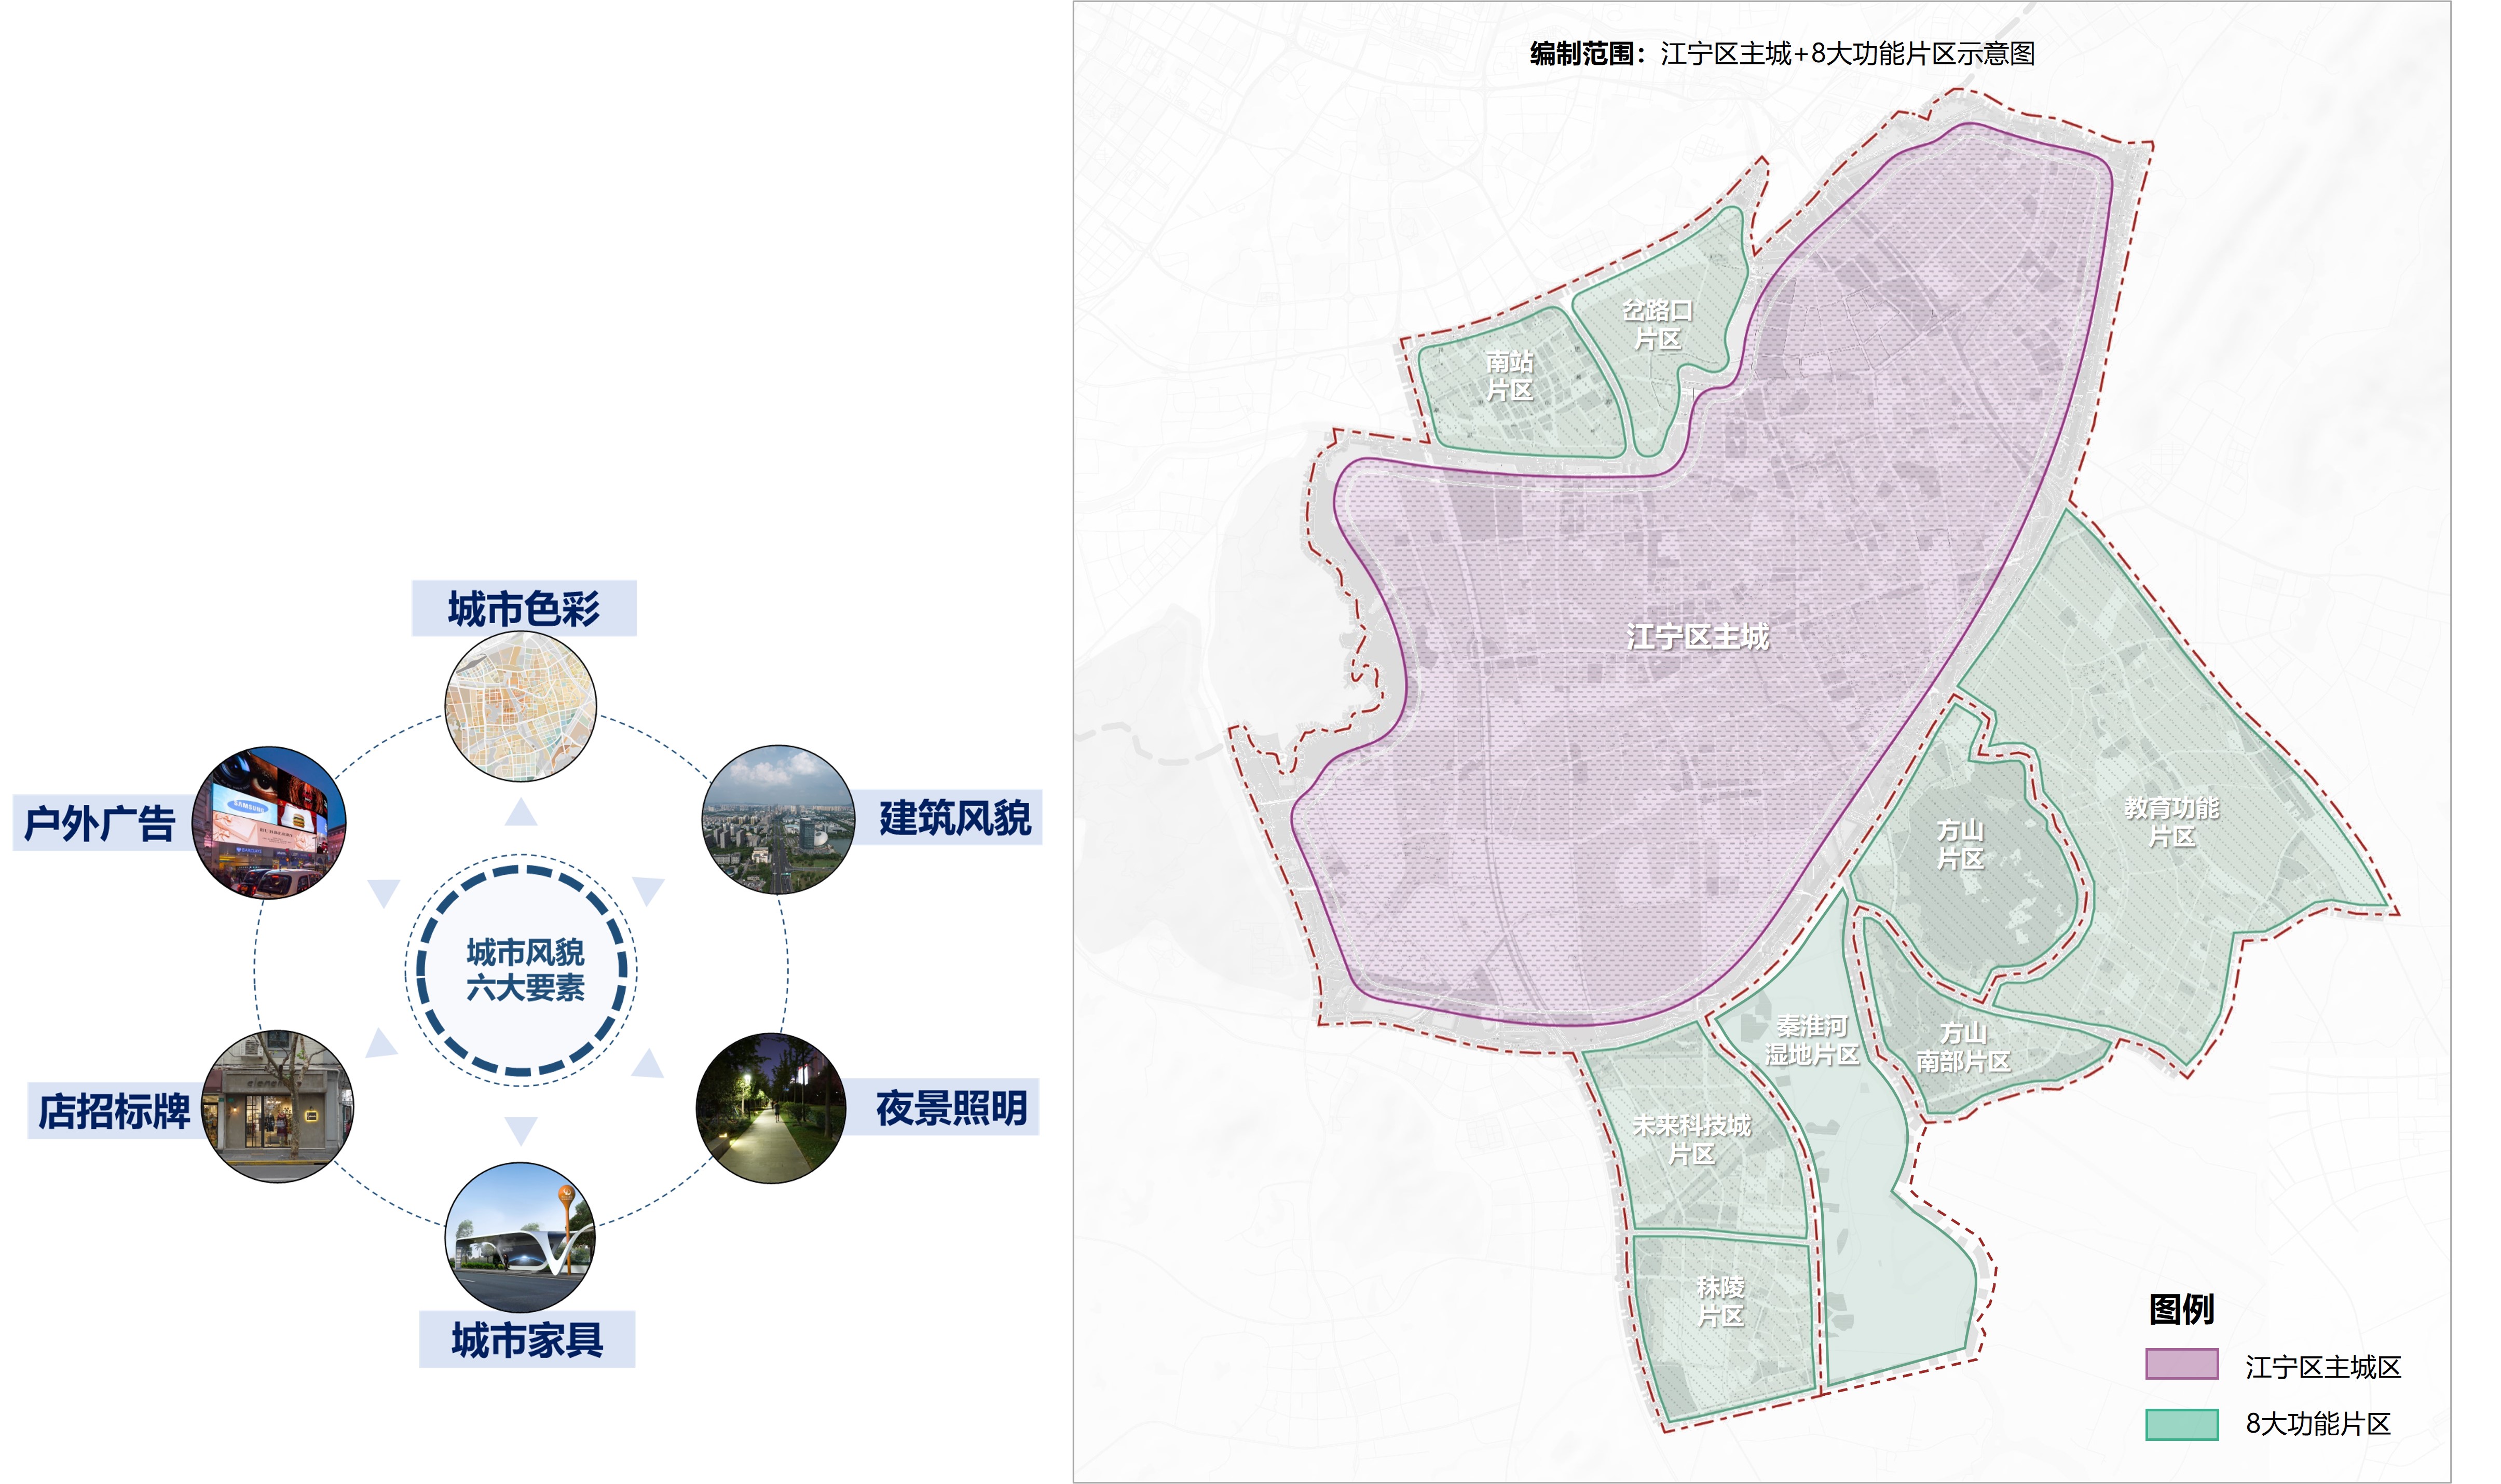Click the 店招标牌 storefront photo circle
The image size is (2501, 1484).
click(x=277, y=1106)
